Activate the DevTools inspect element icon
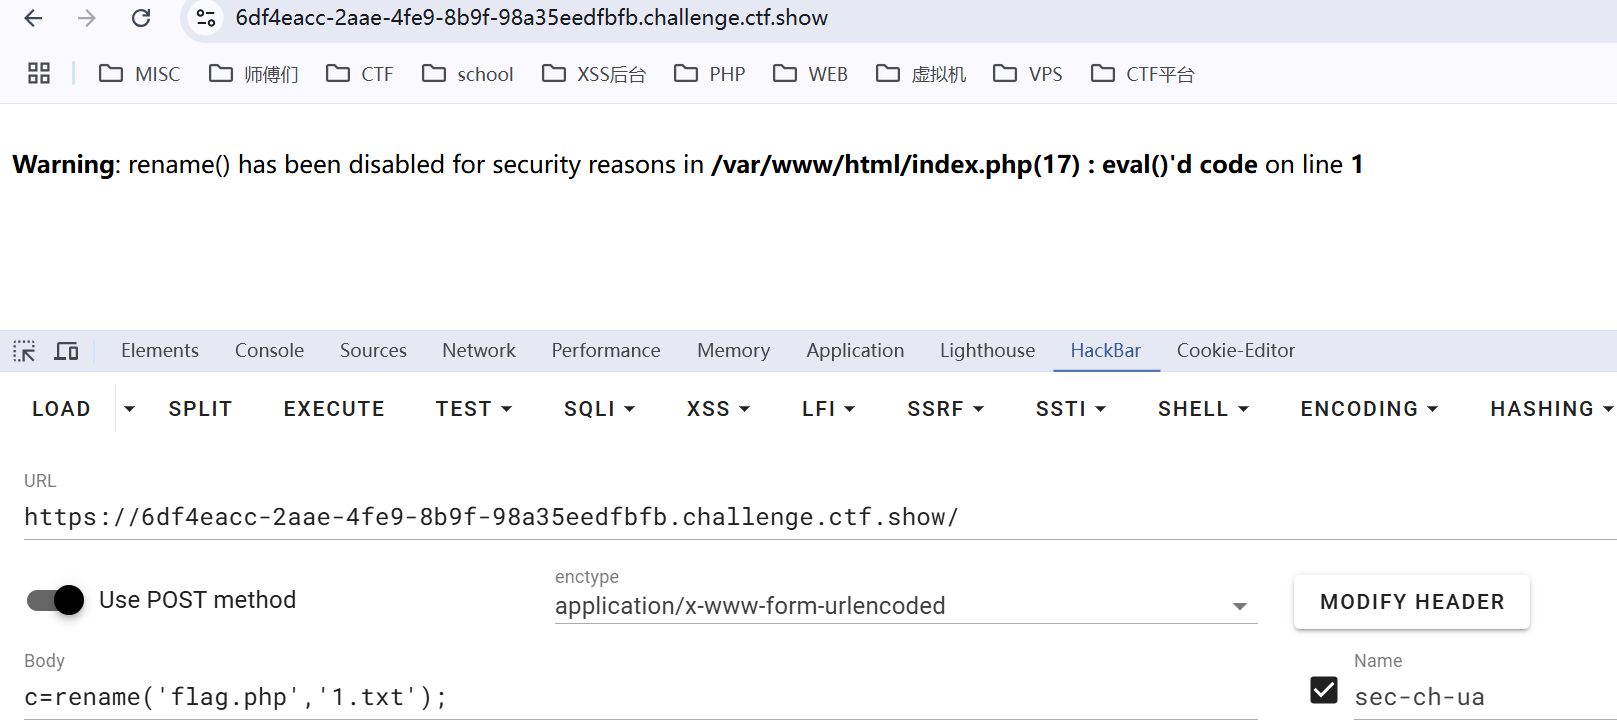1617x723 pixels. click(x=24, y=351)
